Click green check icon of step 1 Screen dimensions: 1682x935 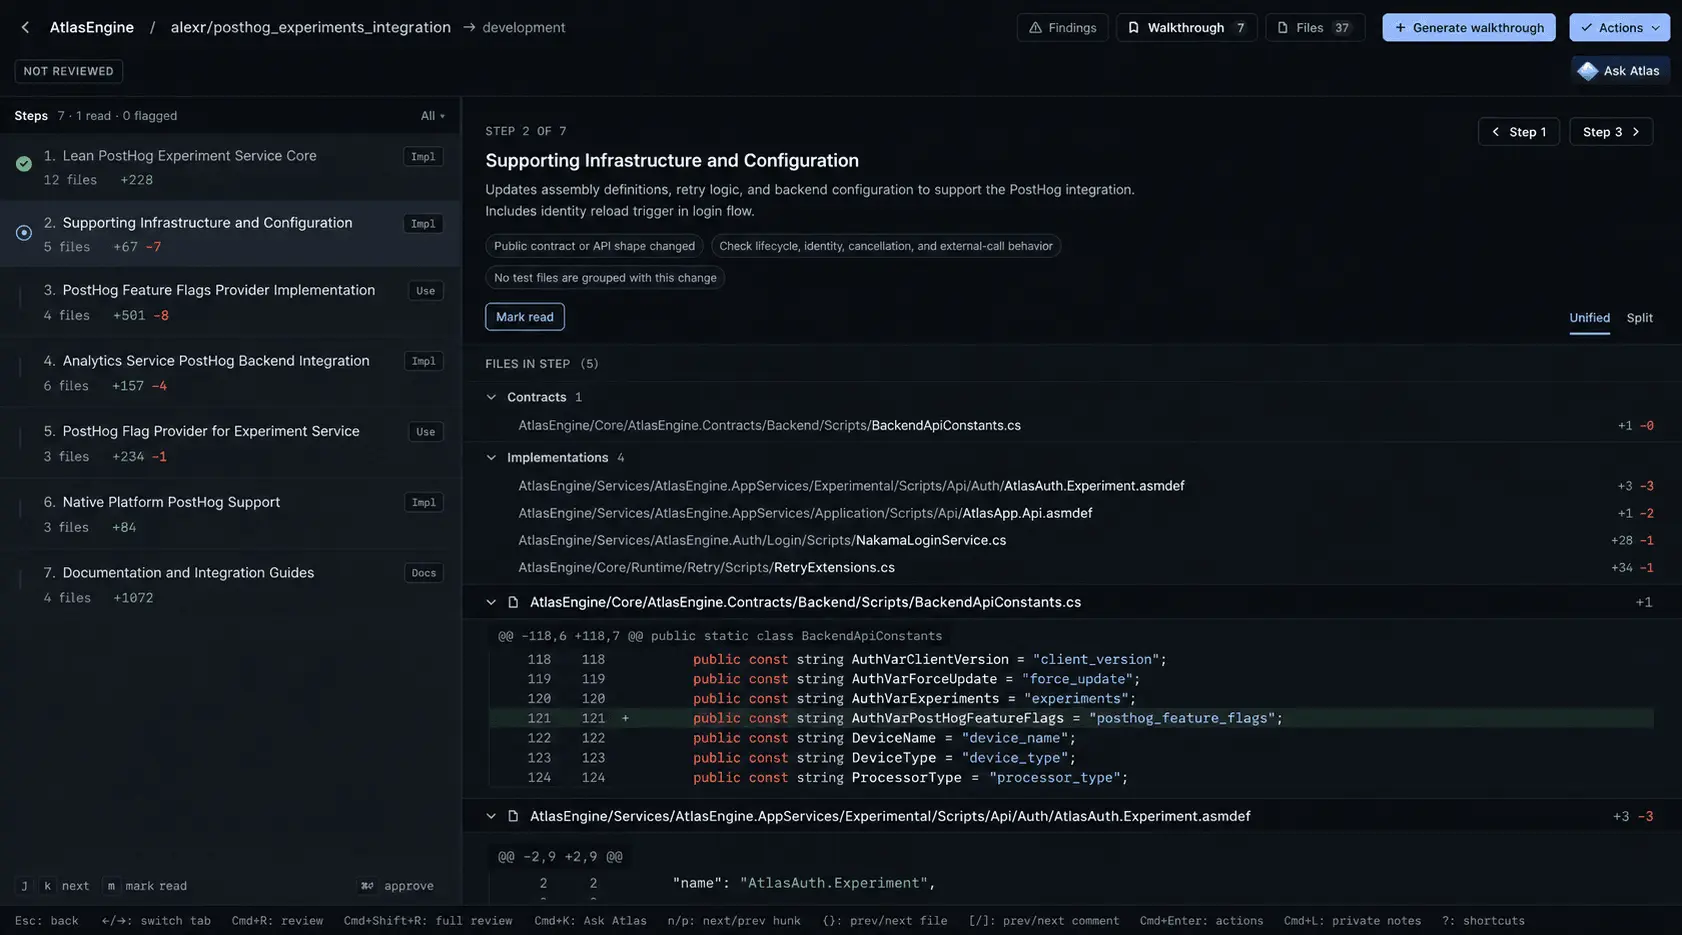tap(24, 164)
